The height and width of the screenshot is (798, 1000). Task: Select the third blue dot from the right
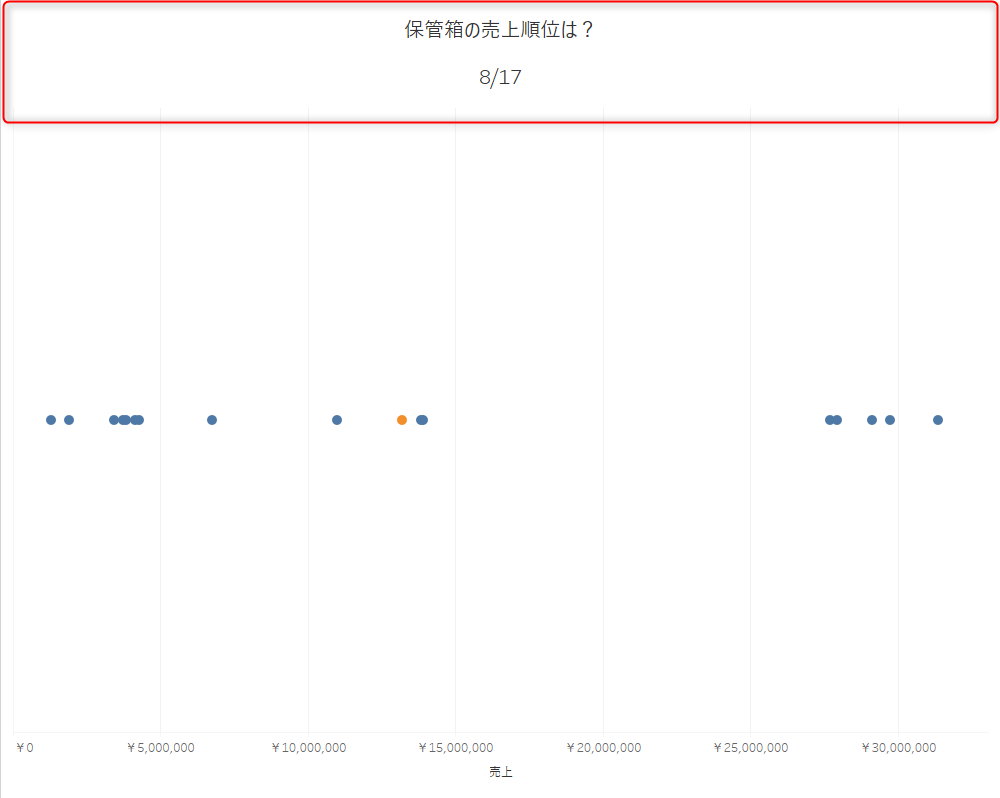pos(872,420)
